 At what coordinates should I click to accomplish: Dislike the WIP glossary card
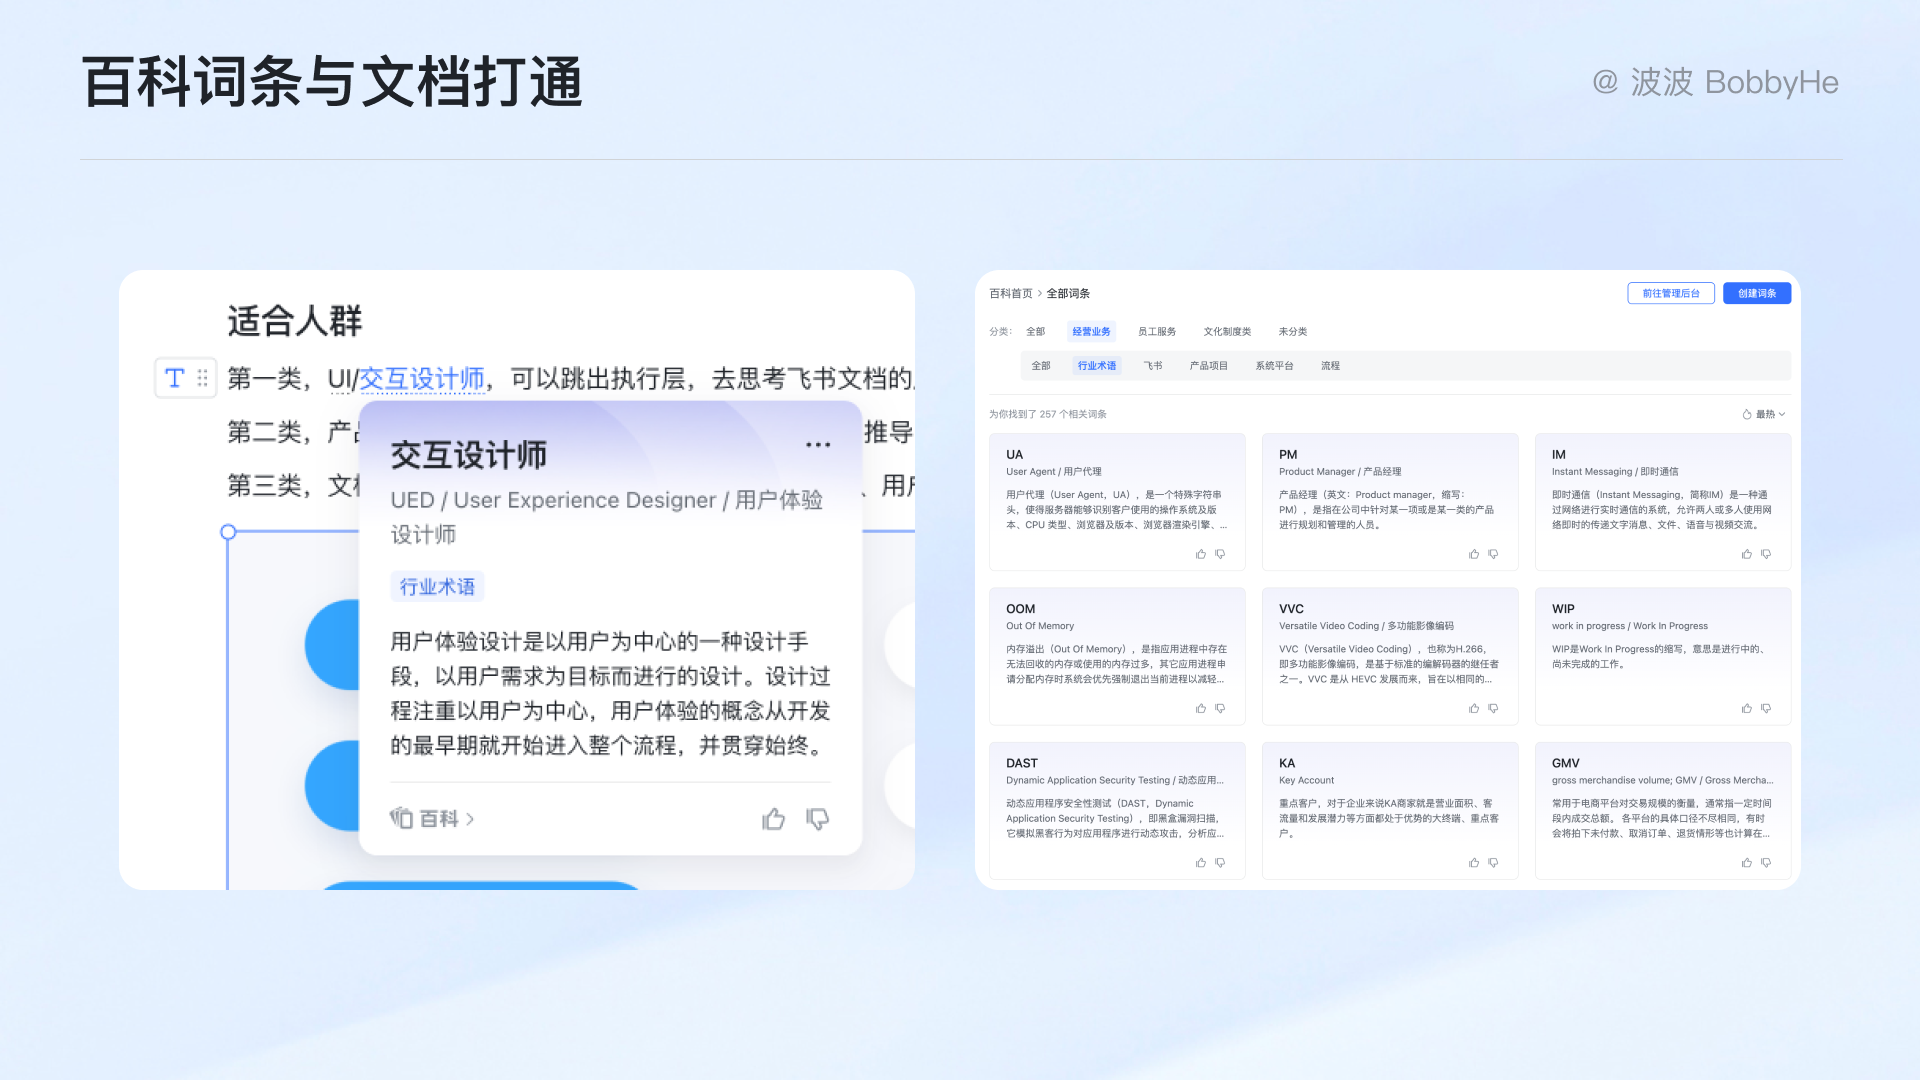tap(1766, 708)
